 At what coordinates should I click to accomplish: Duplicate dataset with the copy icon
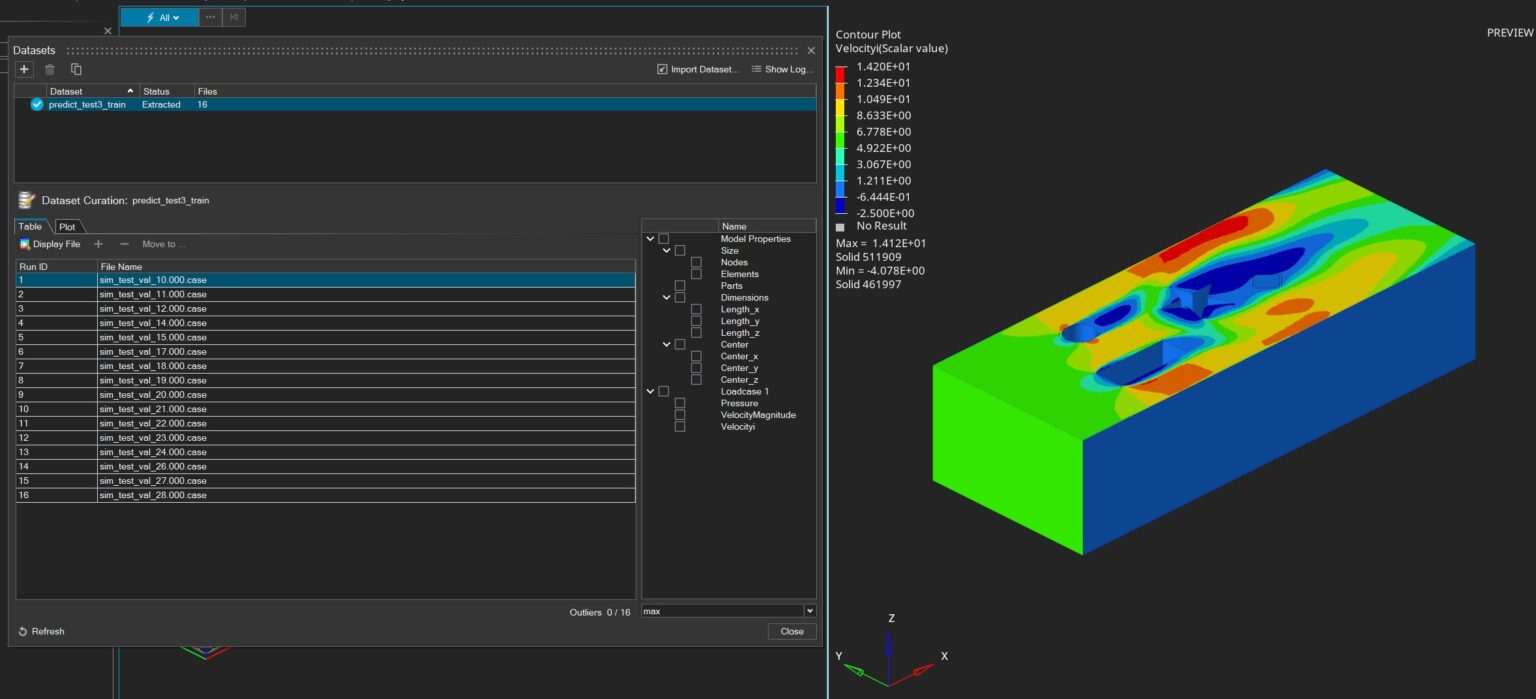[x=76, y=69]
